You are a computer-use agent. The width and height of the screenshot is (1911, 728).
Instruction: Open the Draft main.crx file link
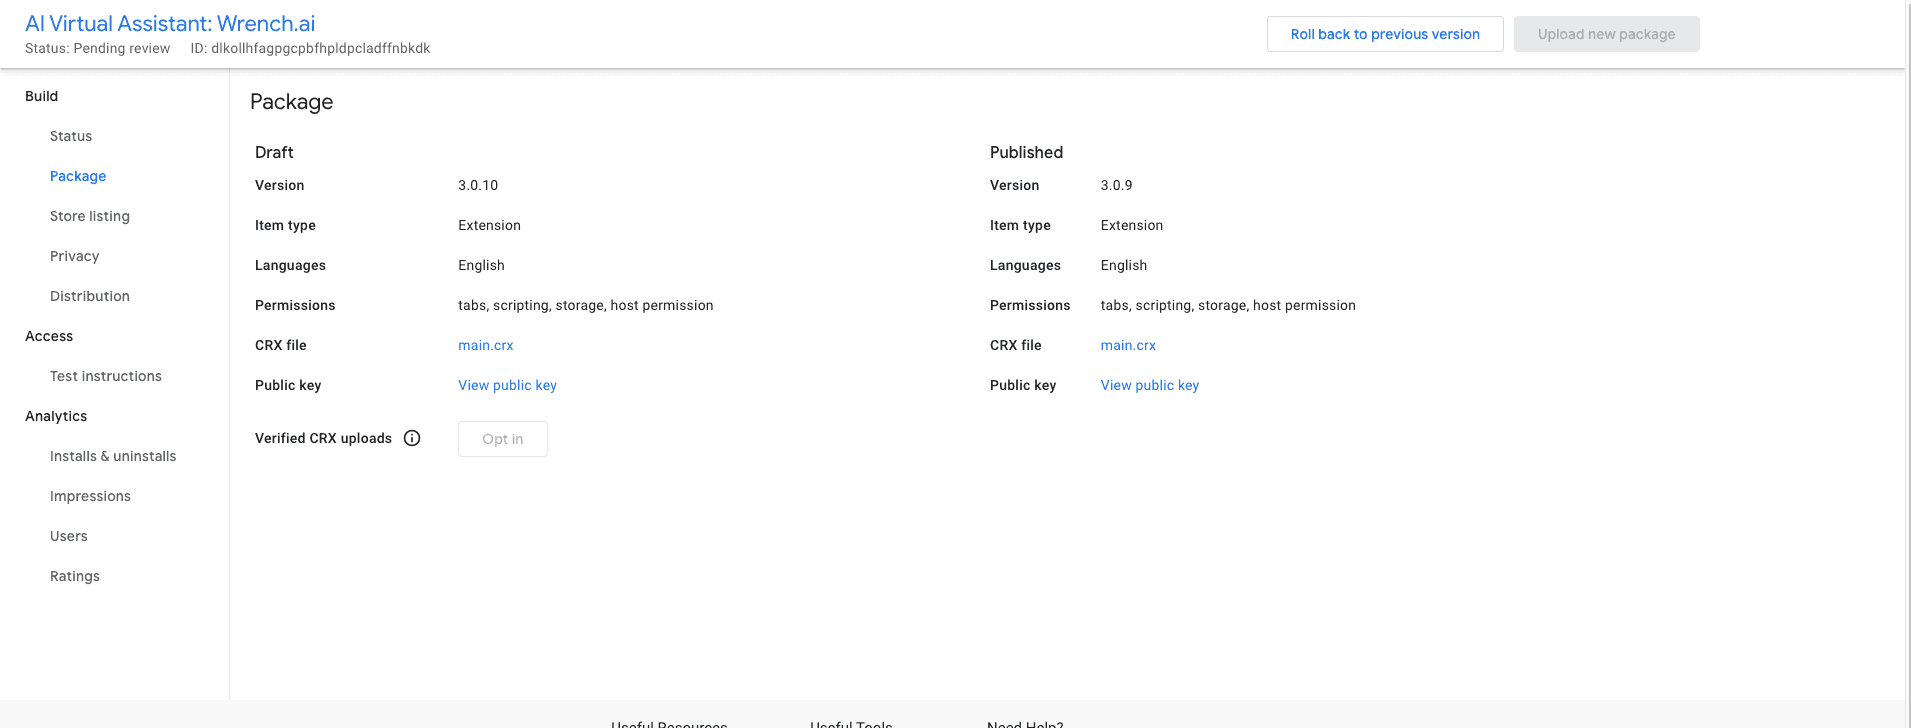[486, 345]
